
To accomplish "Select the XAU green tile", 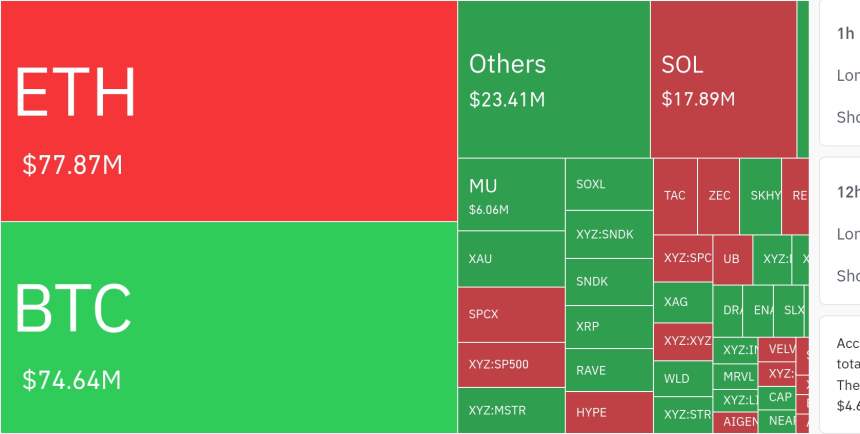I will tap(511, 259).
